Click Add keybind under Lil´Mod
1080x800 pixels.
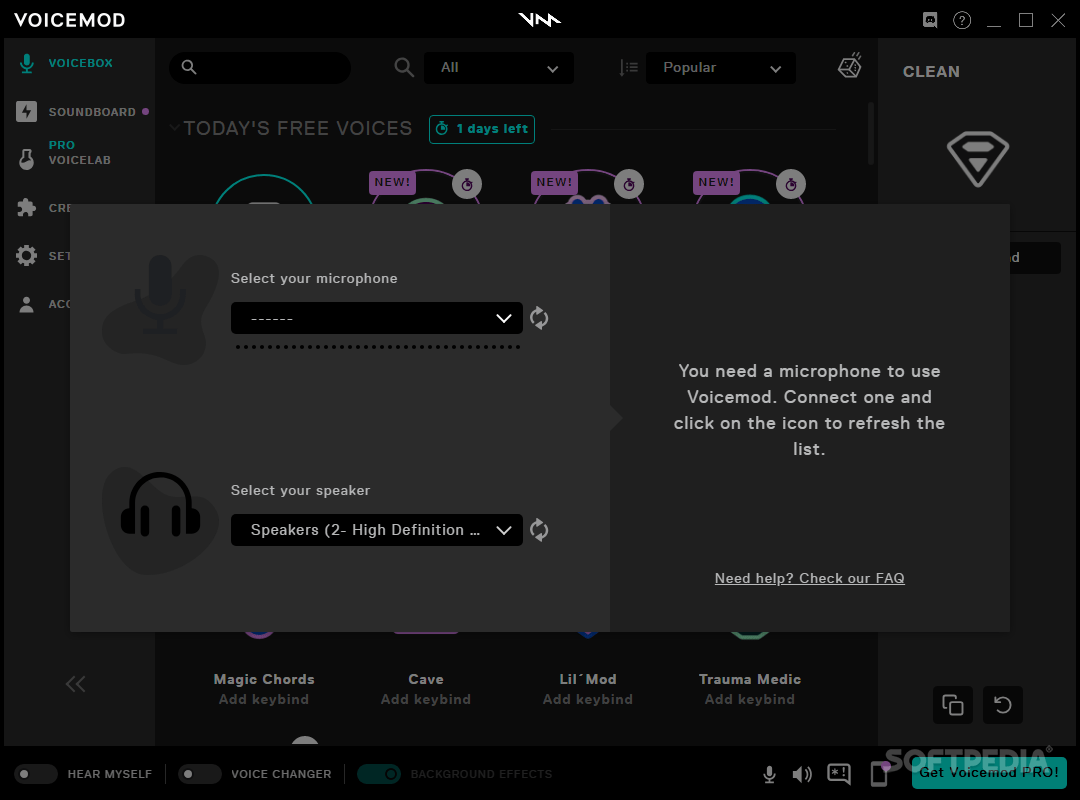588,699
